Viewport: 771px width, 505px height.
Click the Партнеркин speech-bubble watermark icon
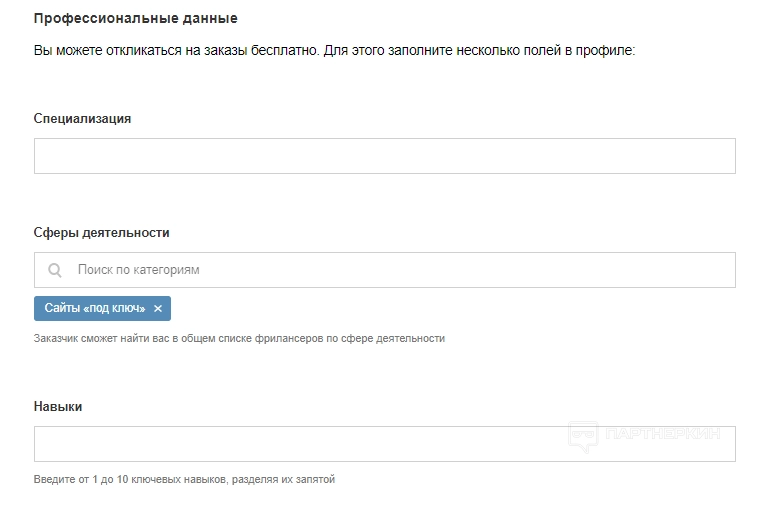click(x=582, y=435)
